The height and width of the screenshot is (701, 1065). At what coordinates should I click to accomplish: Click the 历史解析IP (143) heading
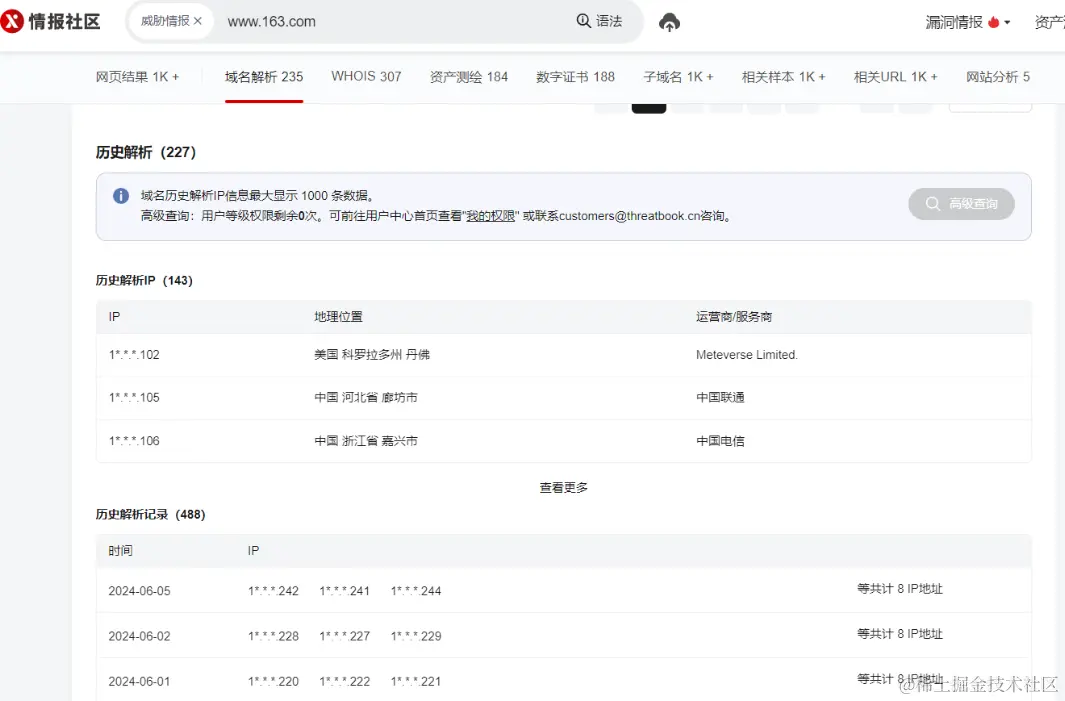point(144,281)
